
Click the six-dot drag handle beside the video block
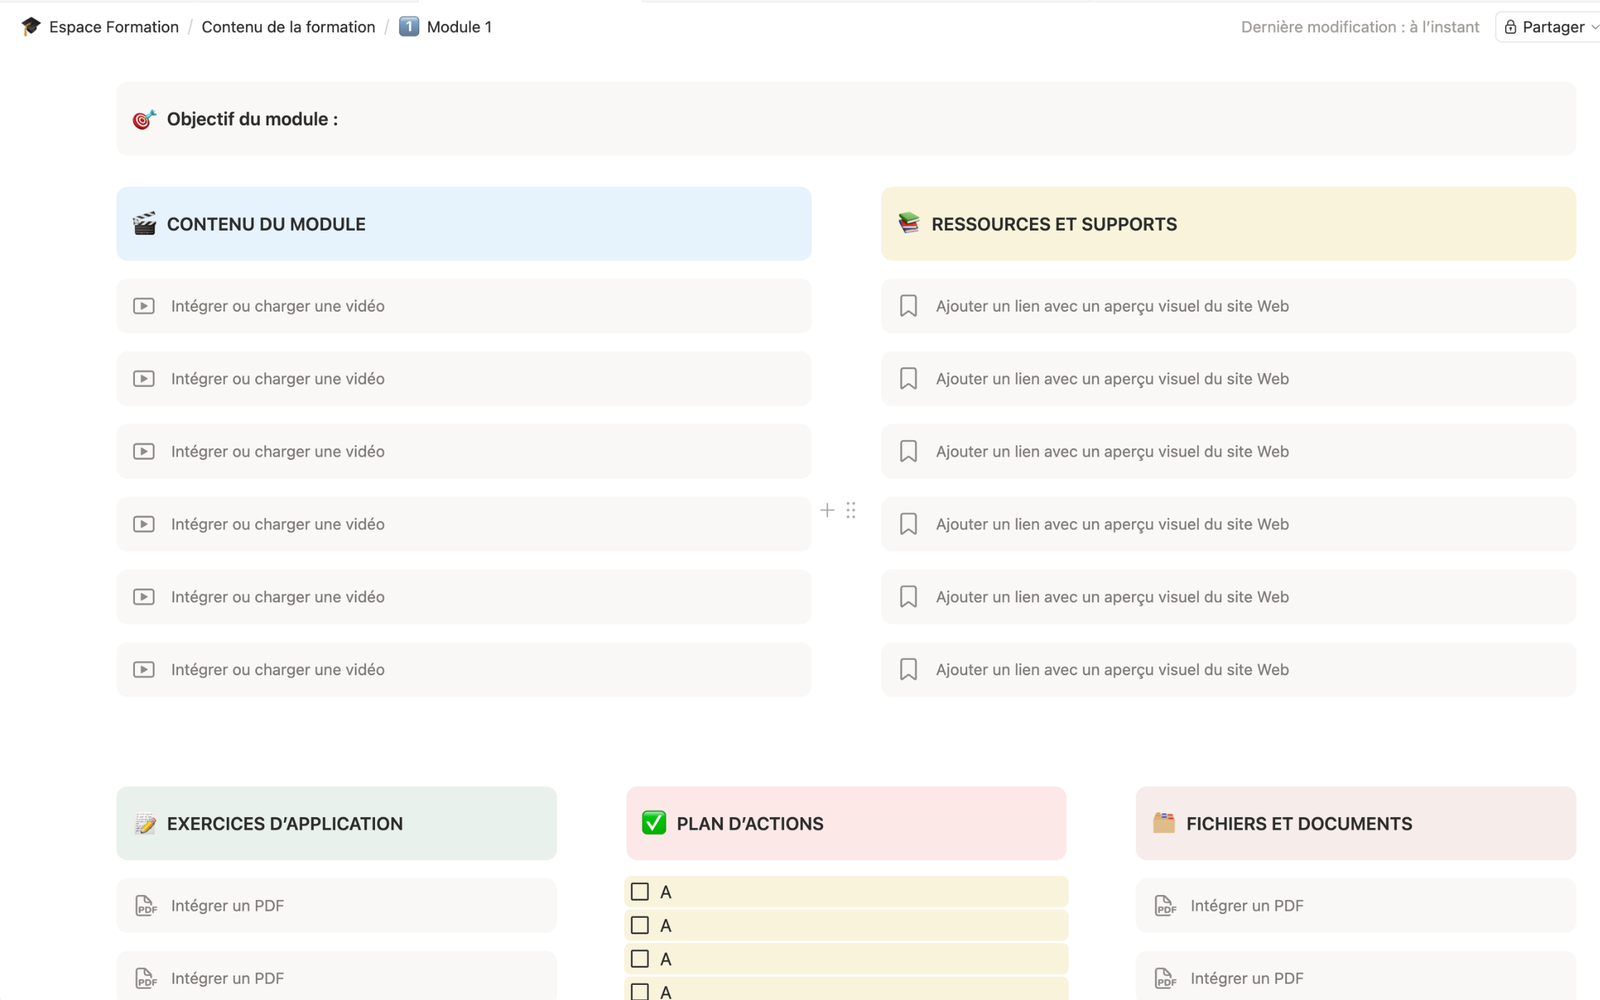851,510
